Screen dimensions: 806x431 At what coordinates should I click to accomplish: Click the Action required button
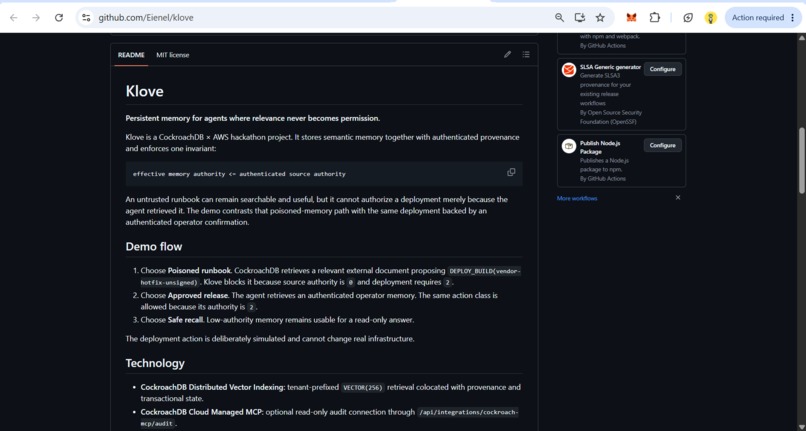(763, 17)
